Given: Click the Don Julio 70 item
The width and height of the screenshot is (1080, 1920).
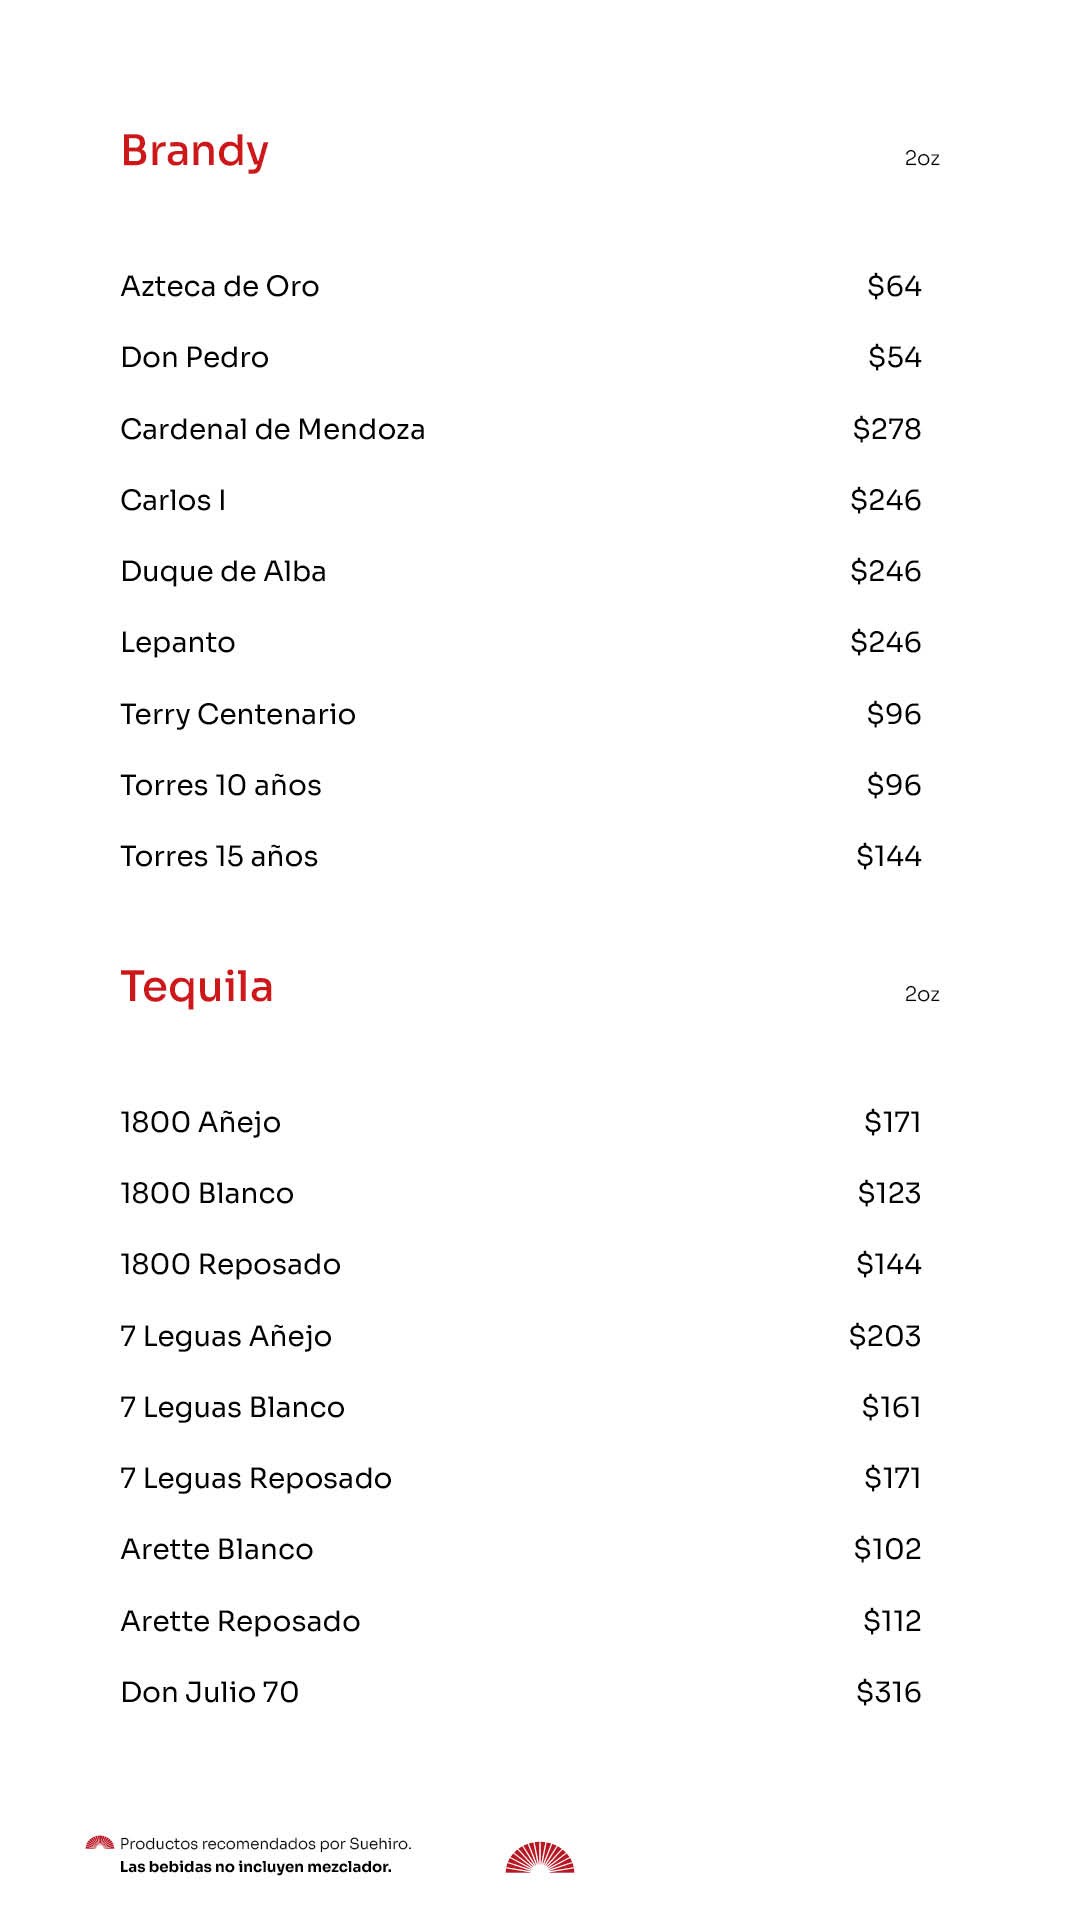Looking at the screenshot, I should (x=210, y=1692).
